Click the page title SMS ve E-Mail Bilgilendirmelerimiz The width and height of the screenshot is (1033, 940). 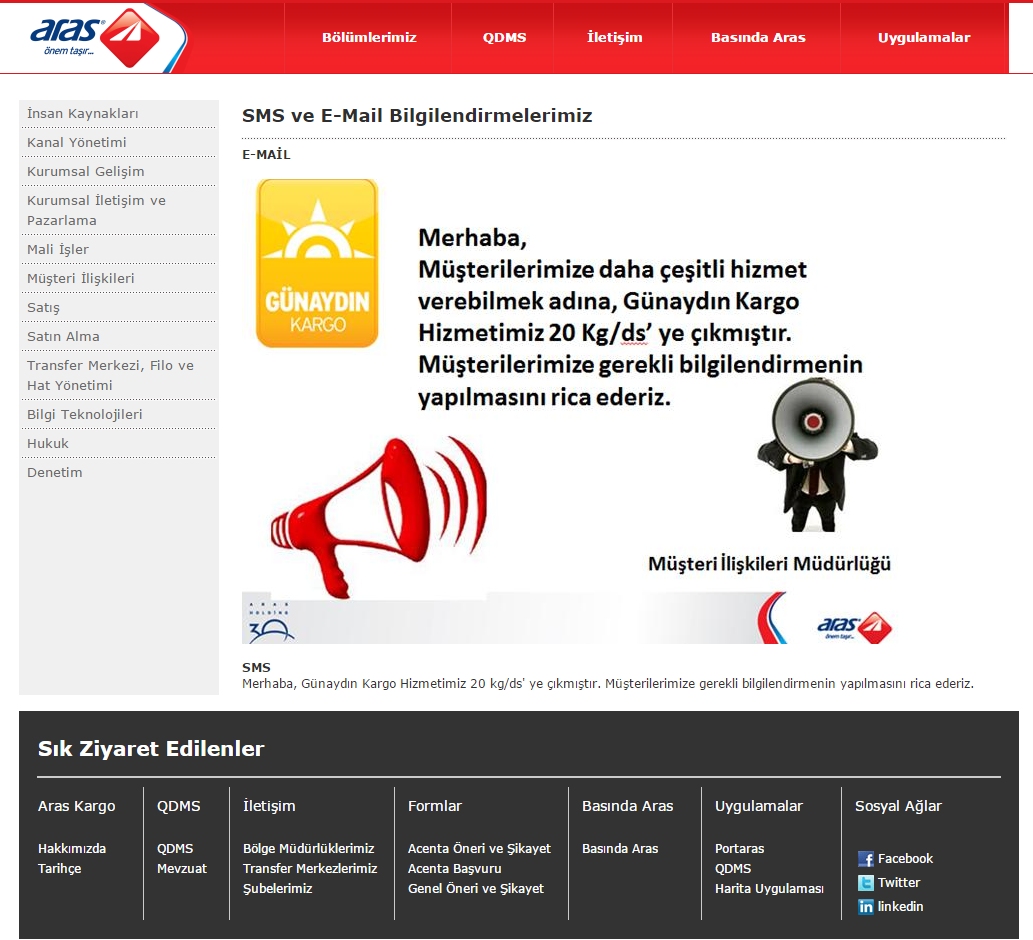click(x=417, y=115)
